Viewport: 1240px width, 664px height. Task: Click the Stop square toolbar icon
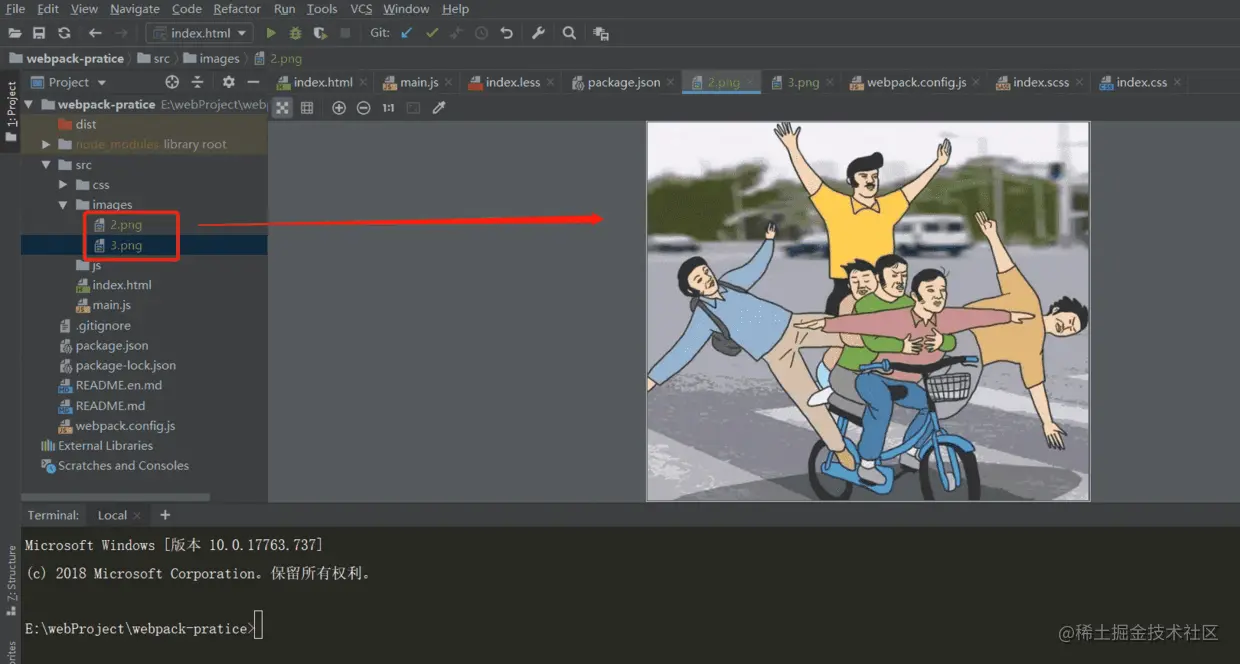345,33
